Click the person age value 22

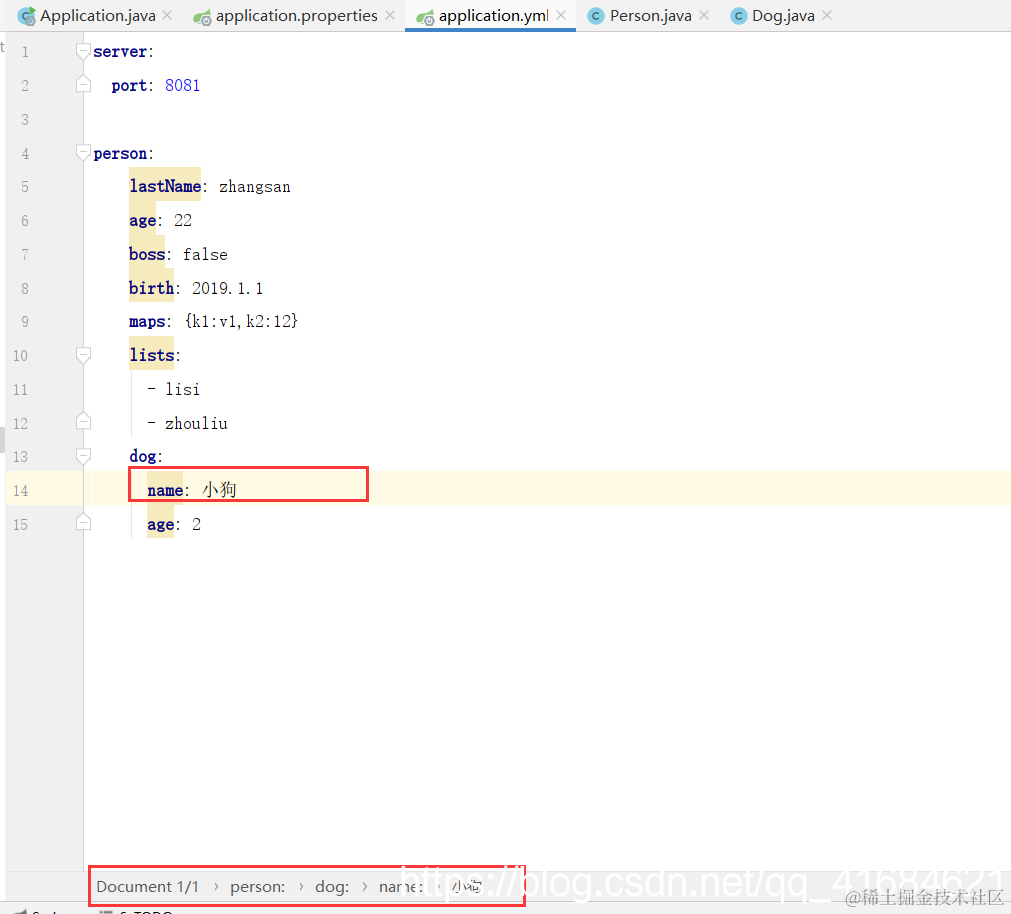(183, 220)
